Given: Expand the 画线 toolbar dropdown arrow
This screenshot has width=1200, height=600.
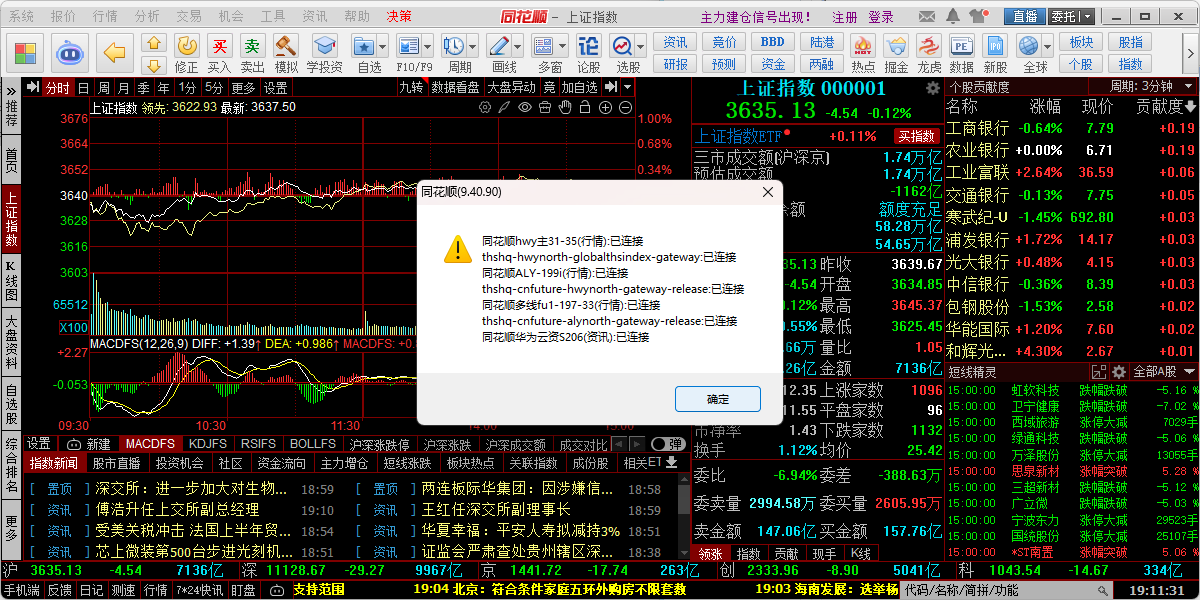Looking at the screenshot, I should [x=517, y=46].
